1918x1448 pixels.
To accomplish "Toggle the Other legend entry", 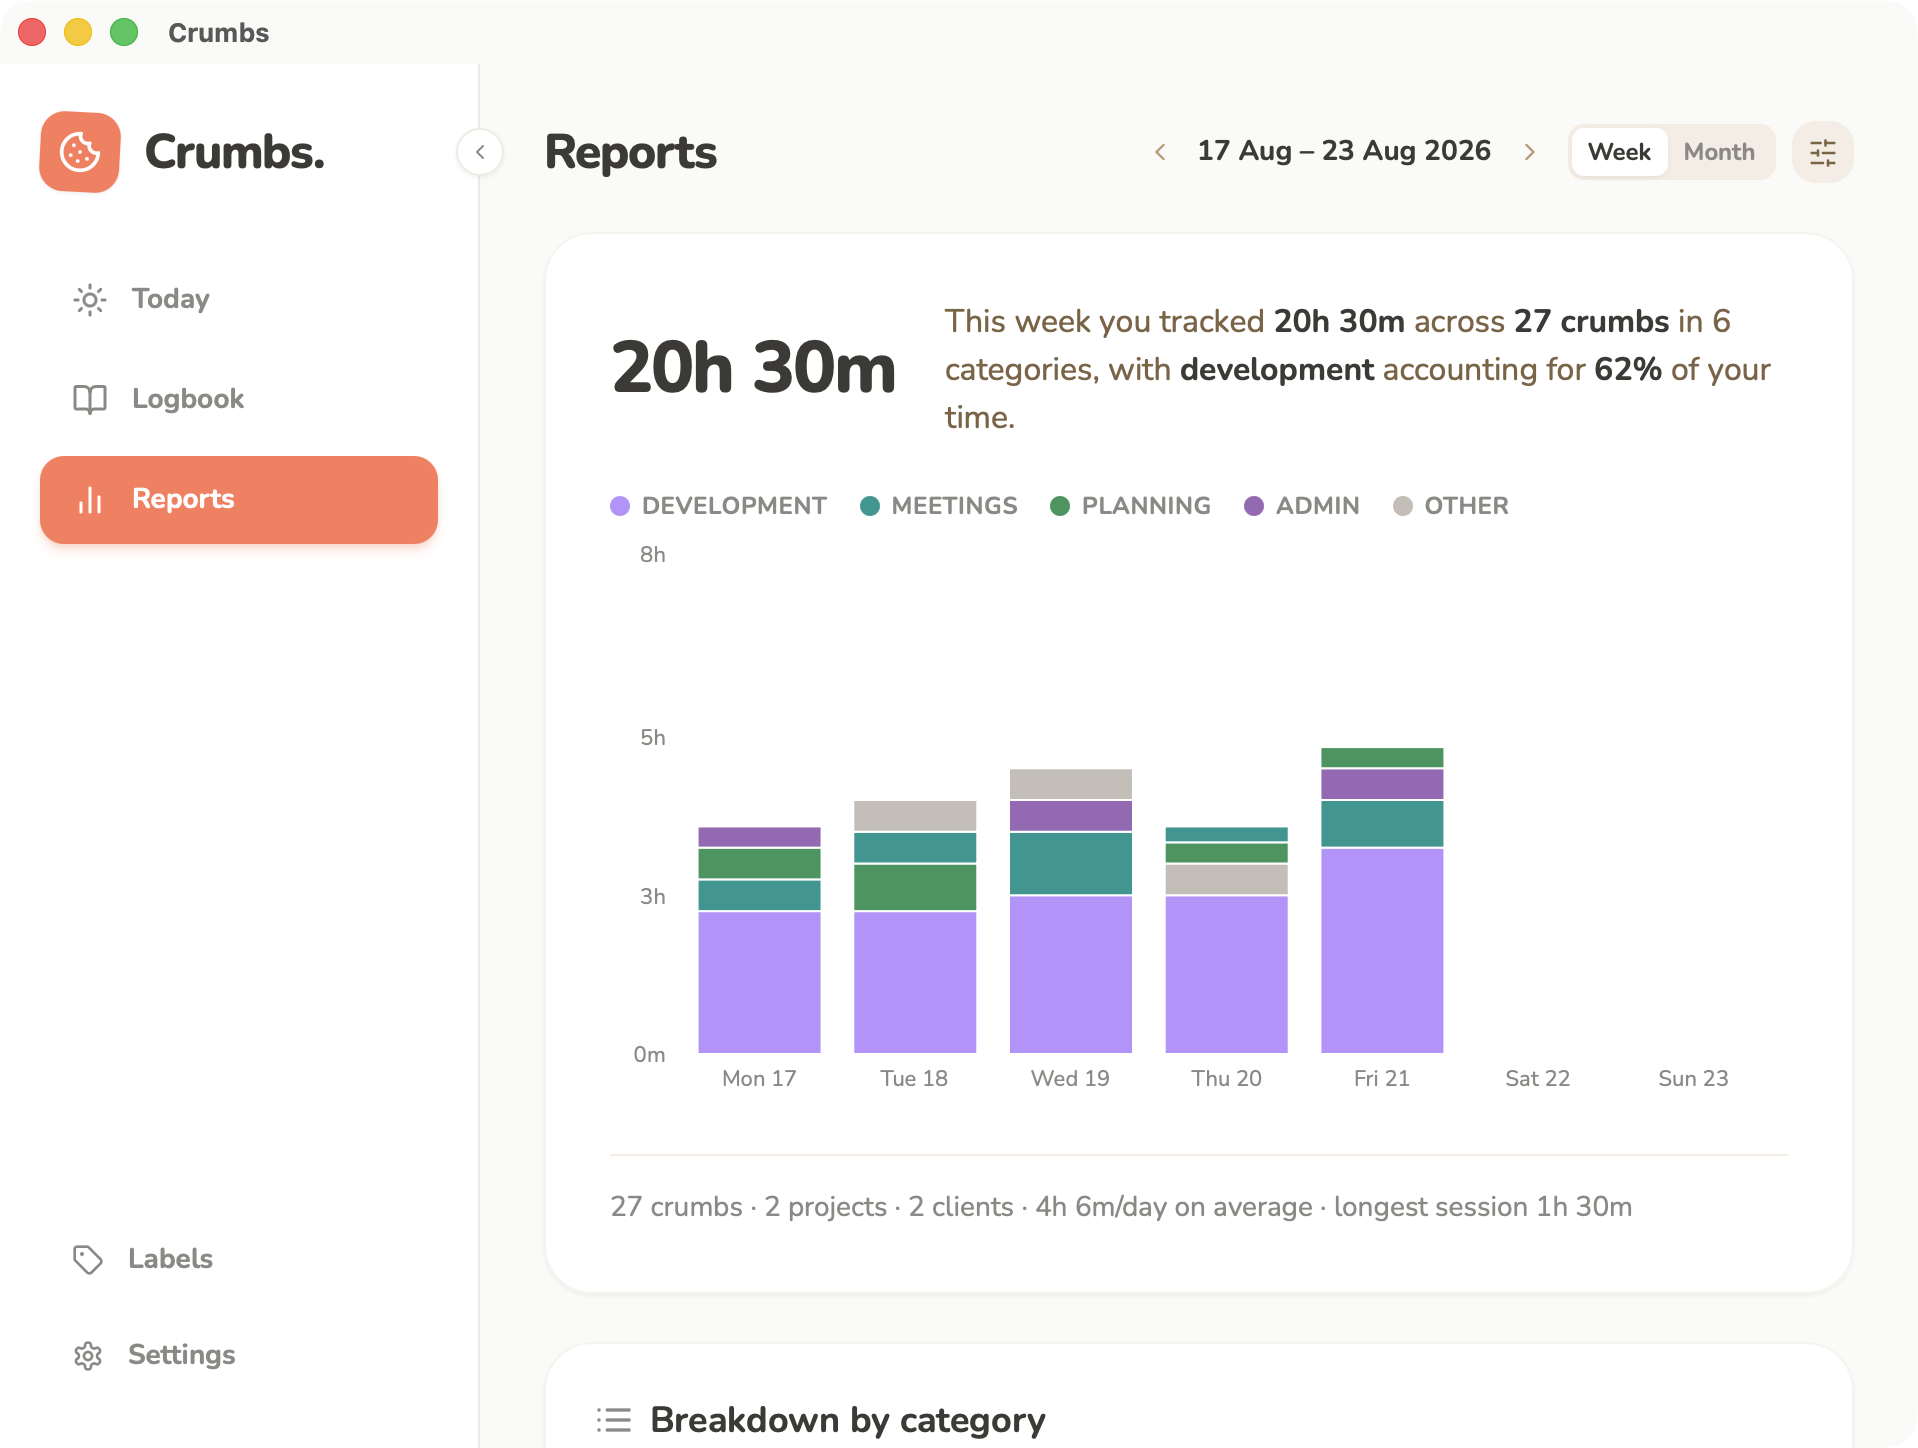I will (1450, 506).
